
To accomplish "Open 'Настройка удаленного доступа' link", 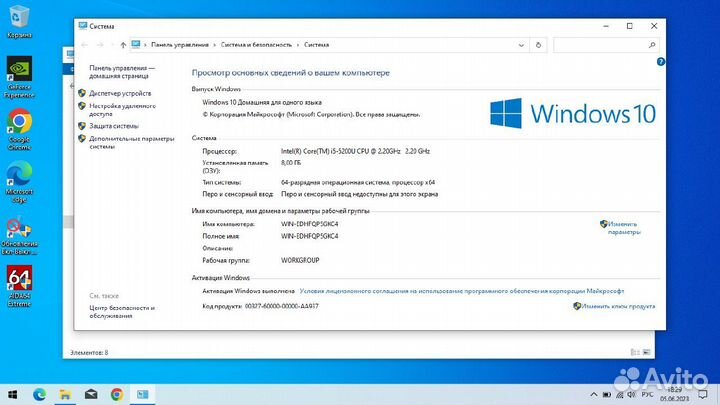I will pyautogui.click(x=122, y=110).
